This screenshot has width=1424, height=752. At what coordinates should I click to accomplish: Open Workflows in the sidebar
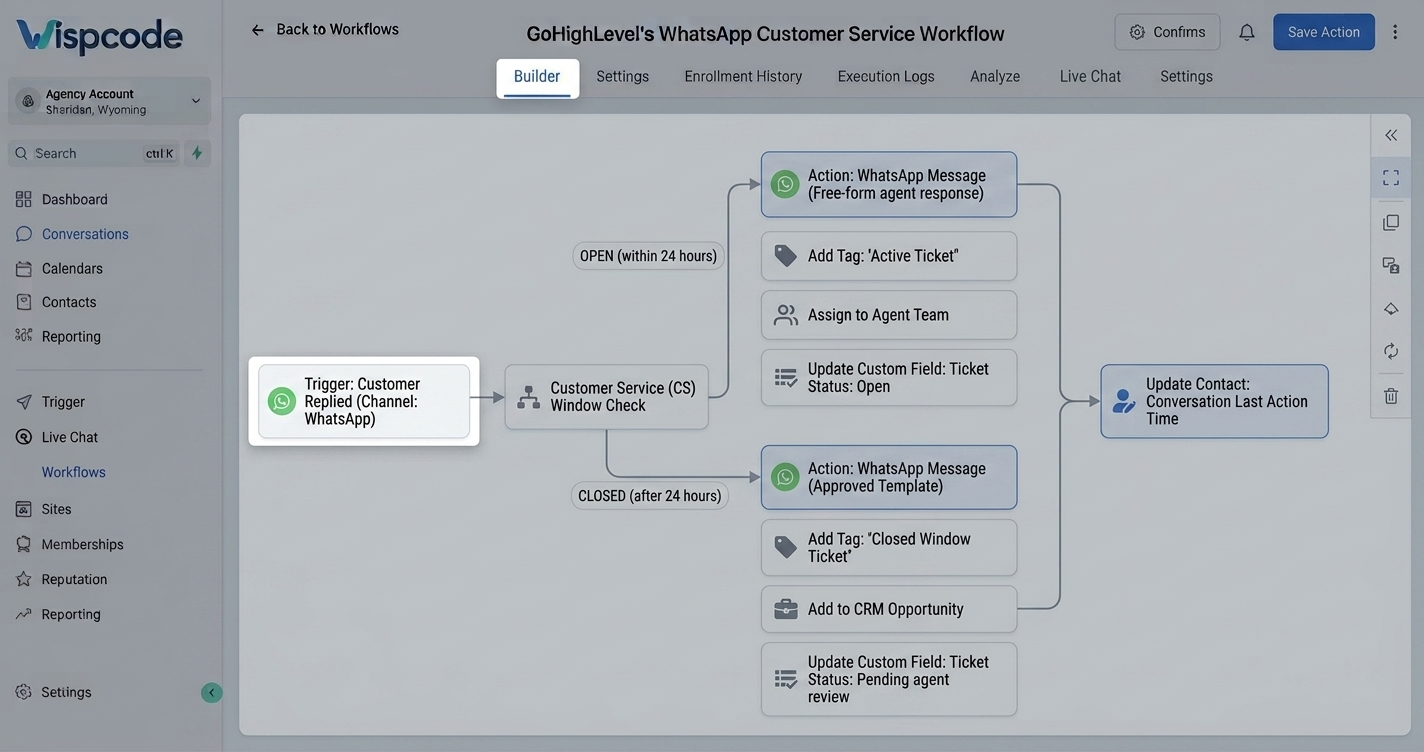tap(73, 472)
